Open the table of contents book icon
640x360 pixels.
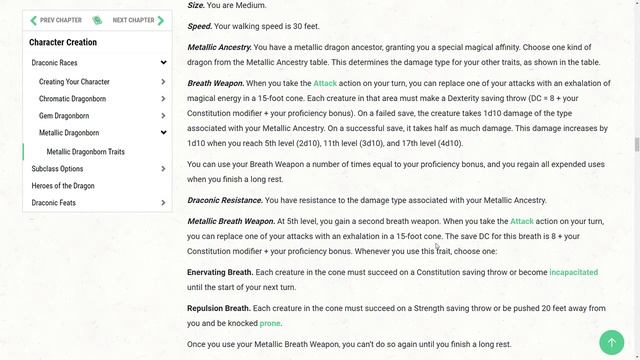(x=97, y=20)
